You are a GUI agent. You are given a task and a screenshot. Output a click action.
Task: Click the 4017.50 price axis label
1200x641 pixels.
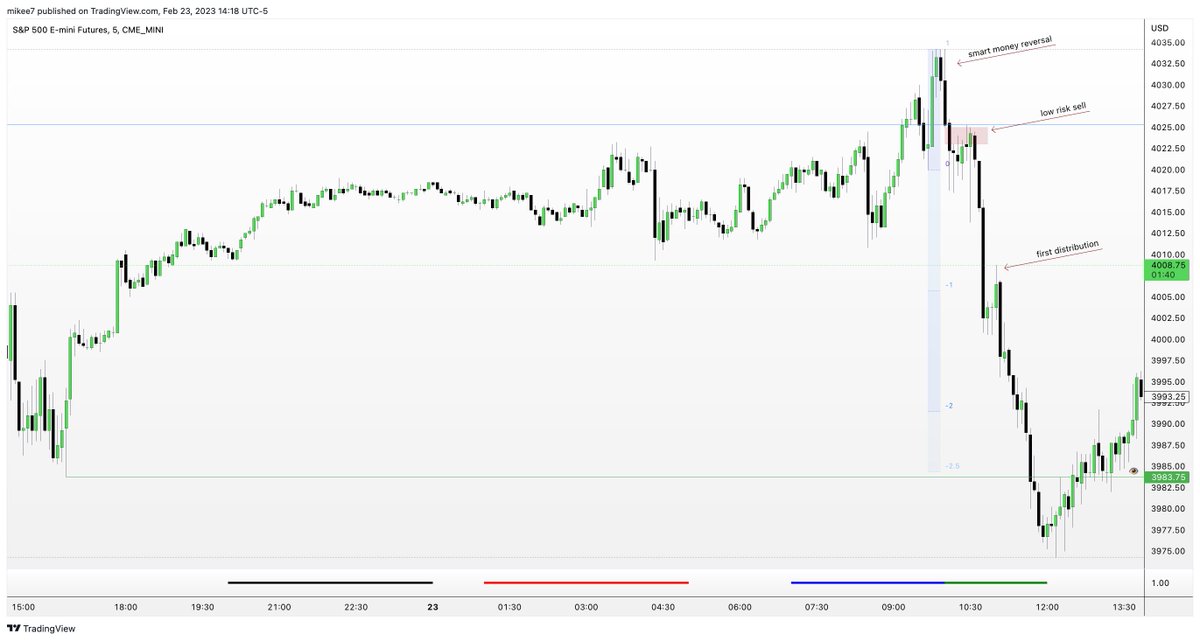coord(1167,191)
